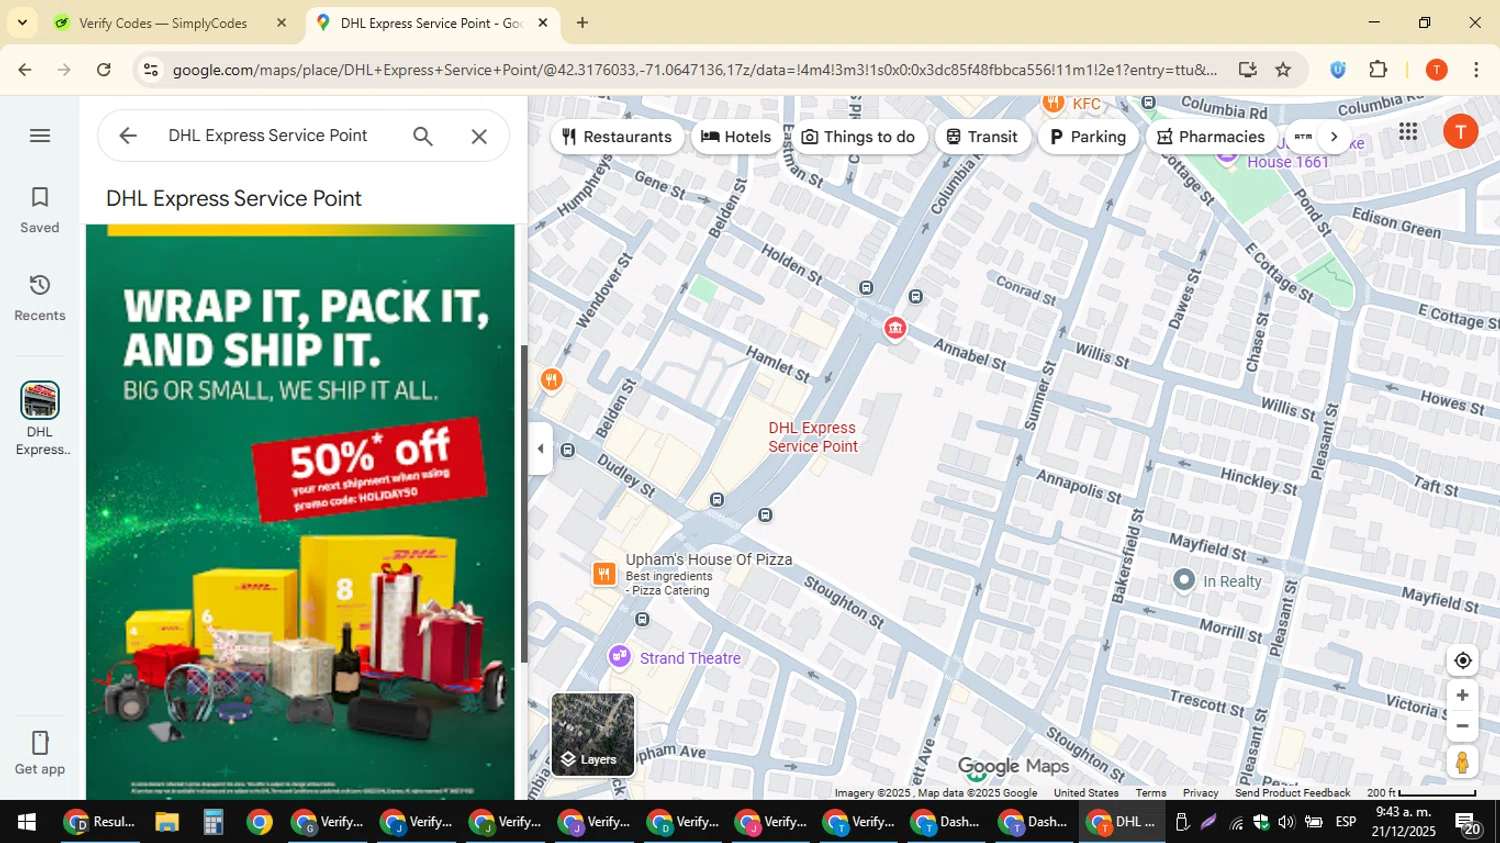Open the Chrome three-dot menu
Screen dimensions: 1500x843
[x=1476, y=70]
